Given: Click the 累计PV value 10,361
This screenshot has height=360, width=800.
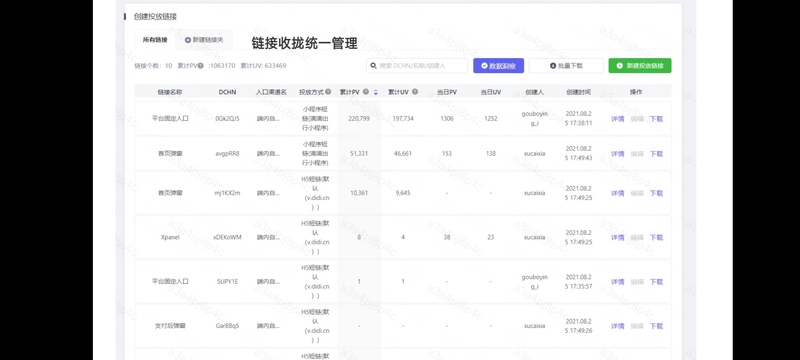Looking at the screenshot, I should (359, 193).
